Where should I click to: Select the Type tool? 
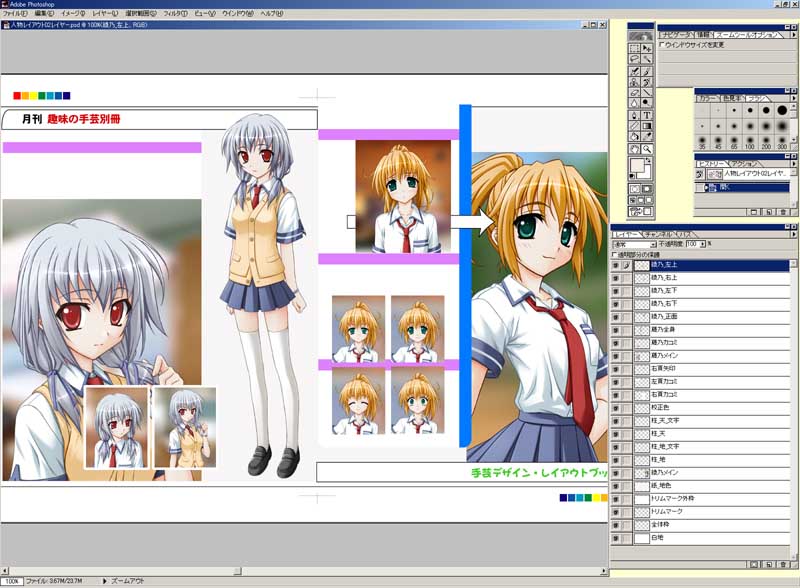(647, 115)
